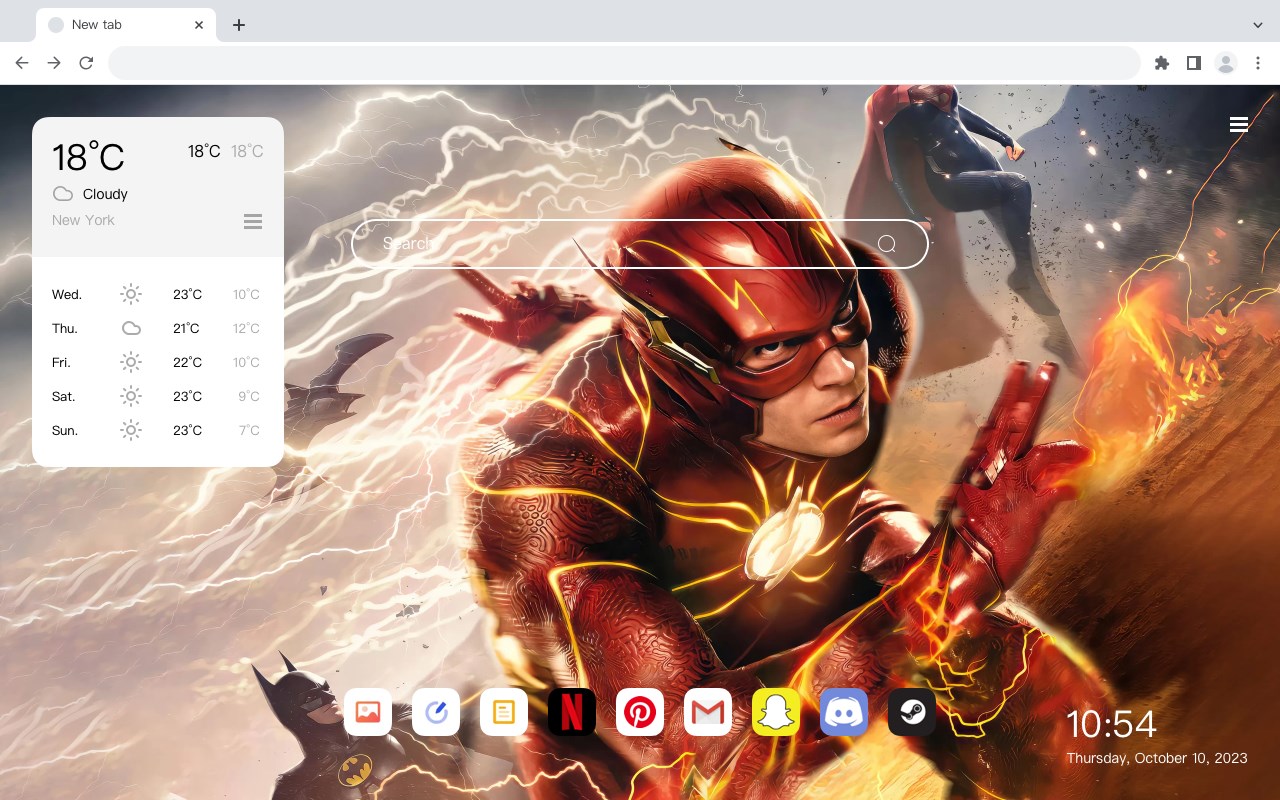The height and width of the screenshot is (800, 1280).
Task: Click the search magnifier icon
Action: click(887, 243)
